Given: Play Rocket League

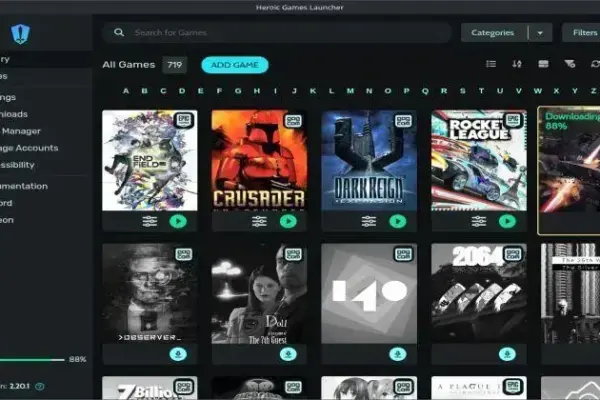Looking at the screenshot, I should 507,221.
